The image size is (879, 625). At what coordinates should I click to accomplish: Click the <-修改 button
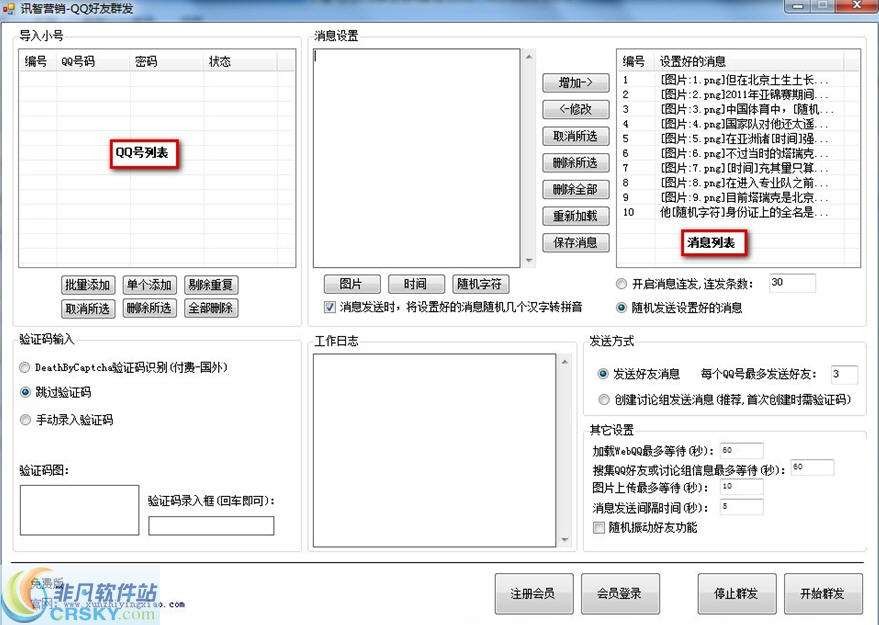tap(576, 109)
